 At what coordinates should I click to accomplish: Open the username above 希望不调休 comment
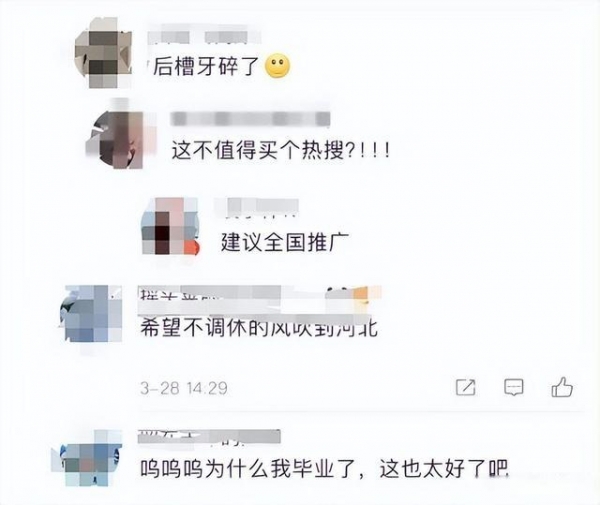coord(260,295)
